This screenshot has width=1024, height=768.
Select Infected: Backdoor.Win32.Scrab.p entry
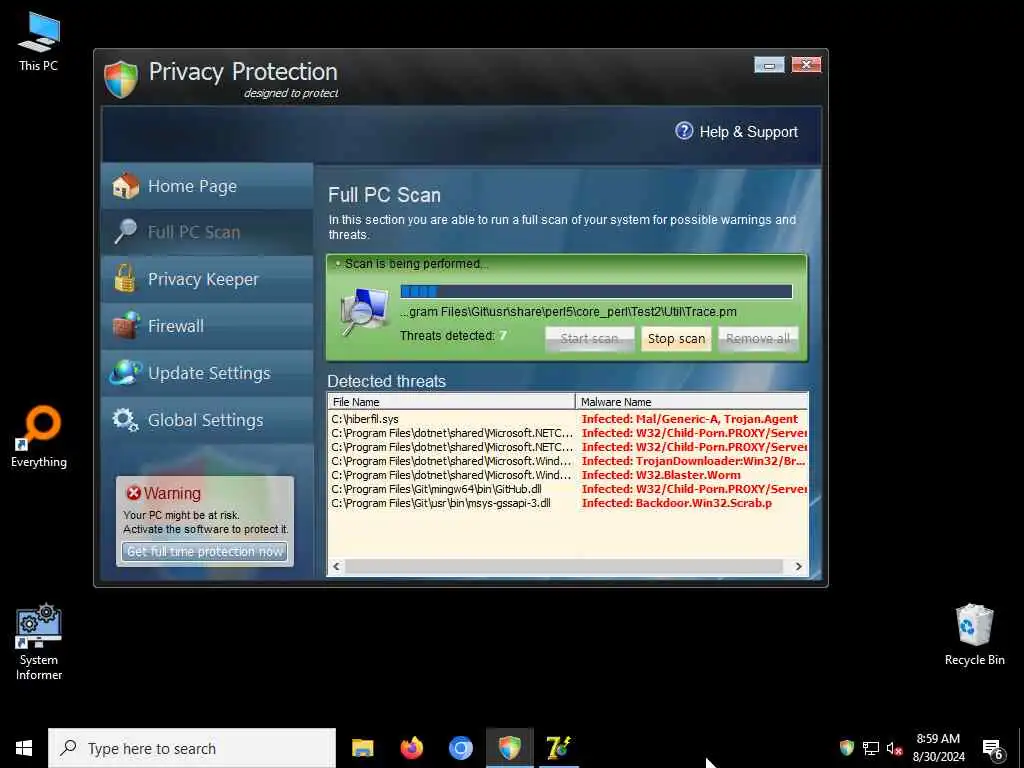(677, 504)
